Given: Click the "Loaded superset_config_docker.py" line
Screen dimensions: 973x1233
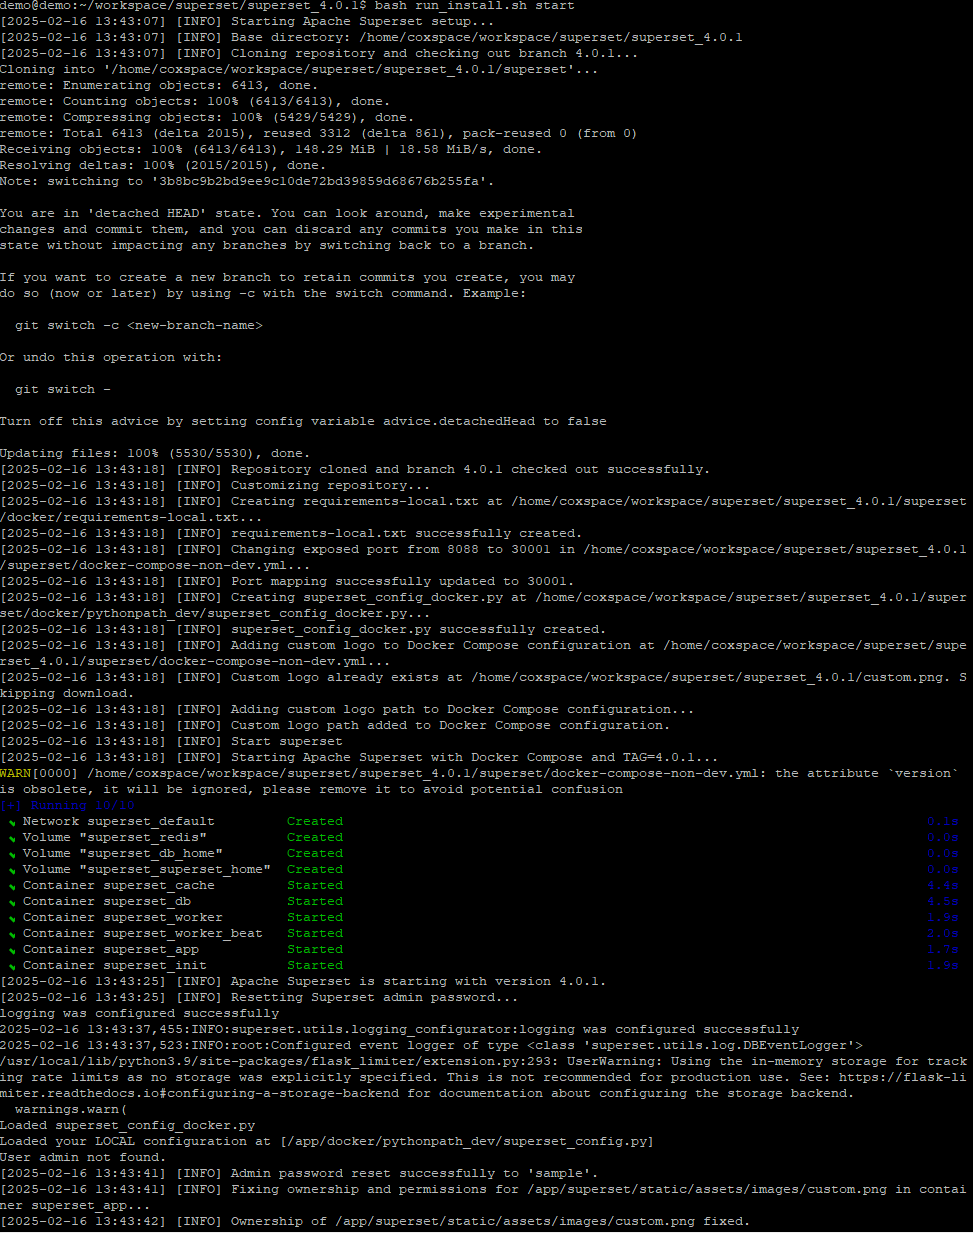Looking at the screenshot, I should click(x=127, y=1126).
